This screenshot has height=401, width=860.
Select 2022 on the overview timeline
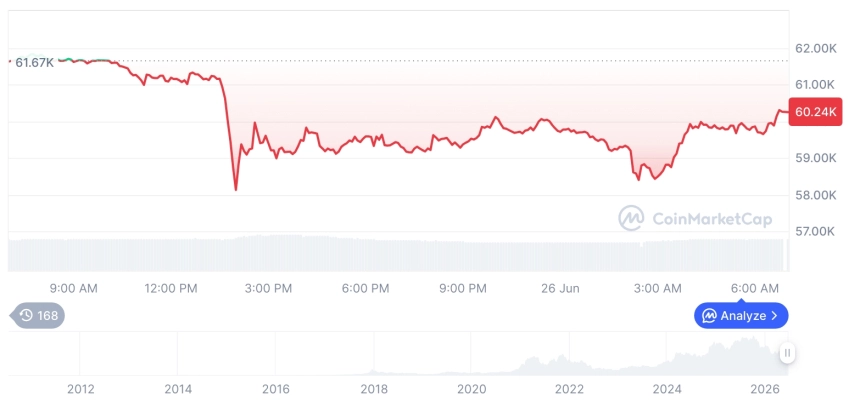569,389
